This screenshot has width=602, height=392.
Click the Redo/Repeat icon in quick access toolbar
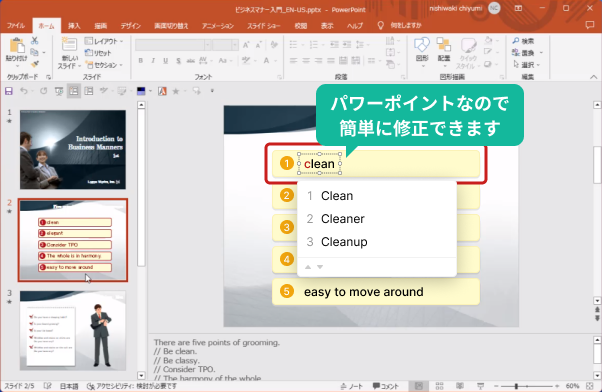pos(43,91)
